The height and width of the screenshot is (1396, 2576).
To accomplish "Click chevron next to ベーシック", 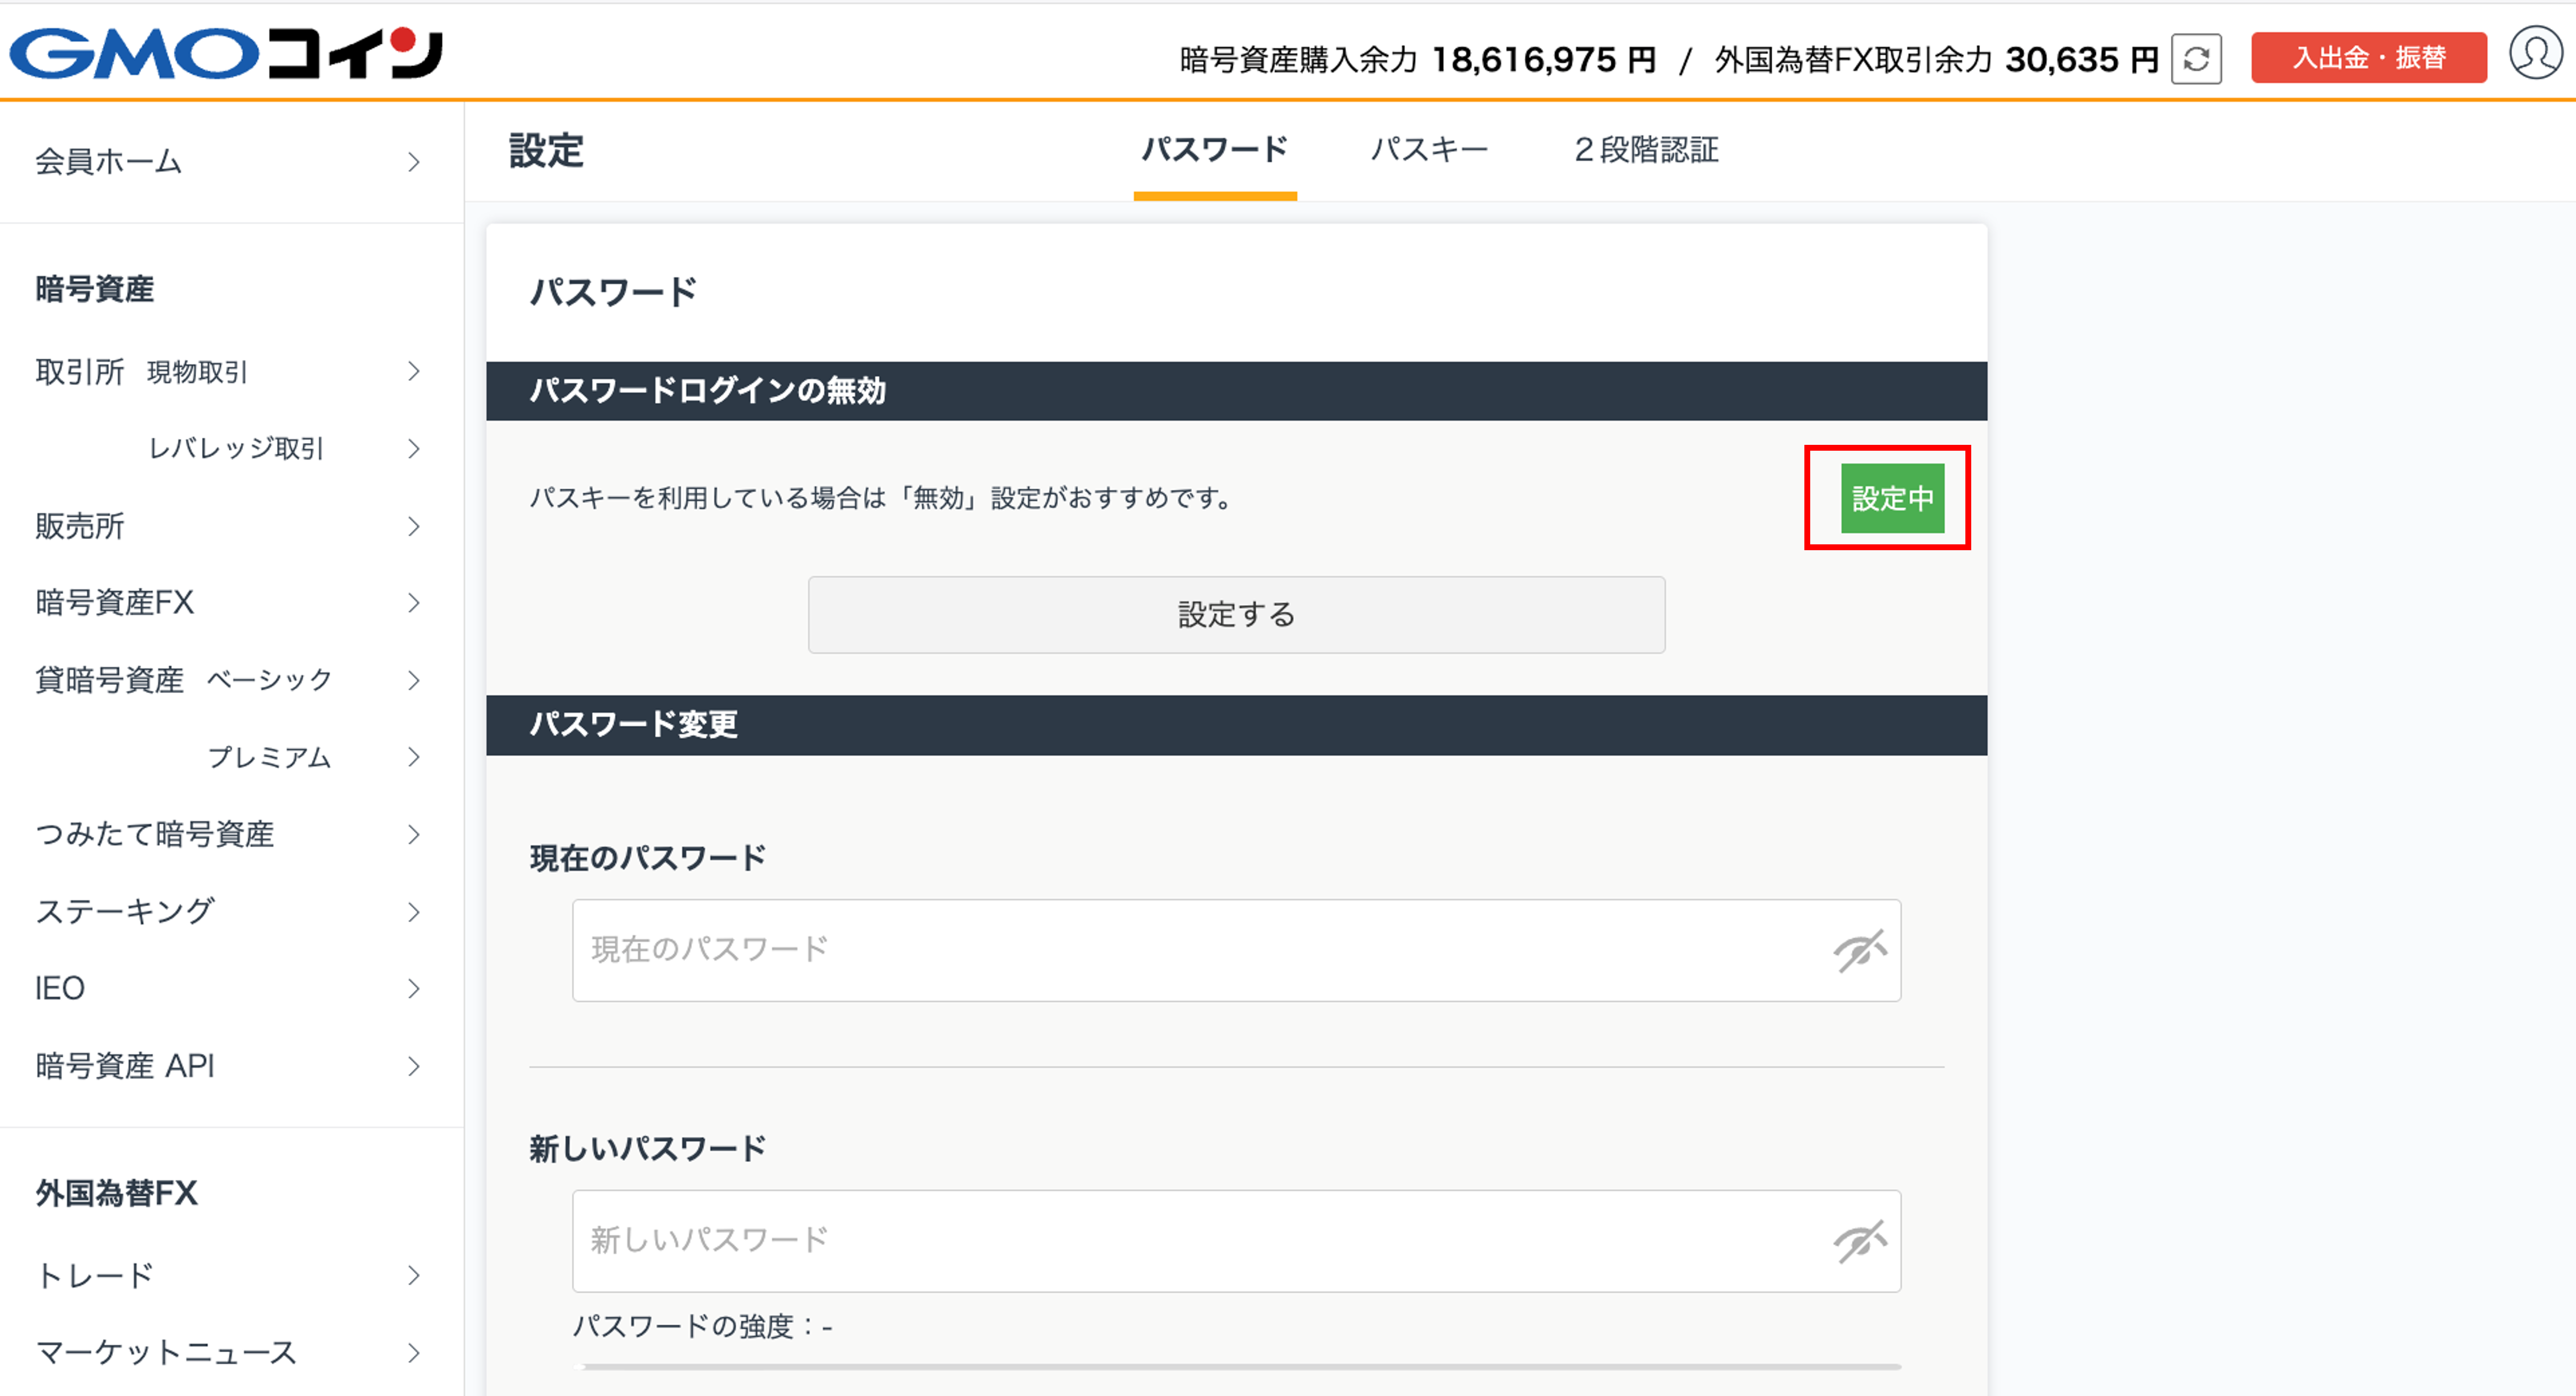I will [x=414, y=680].
